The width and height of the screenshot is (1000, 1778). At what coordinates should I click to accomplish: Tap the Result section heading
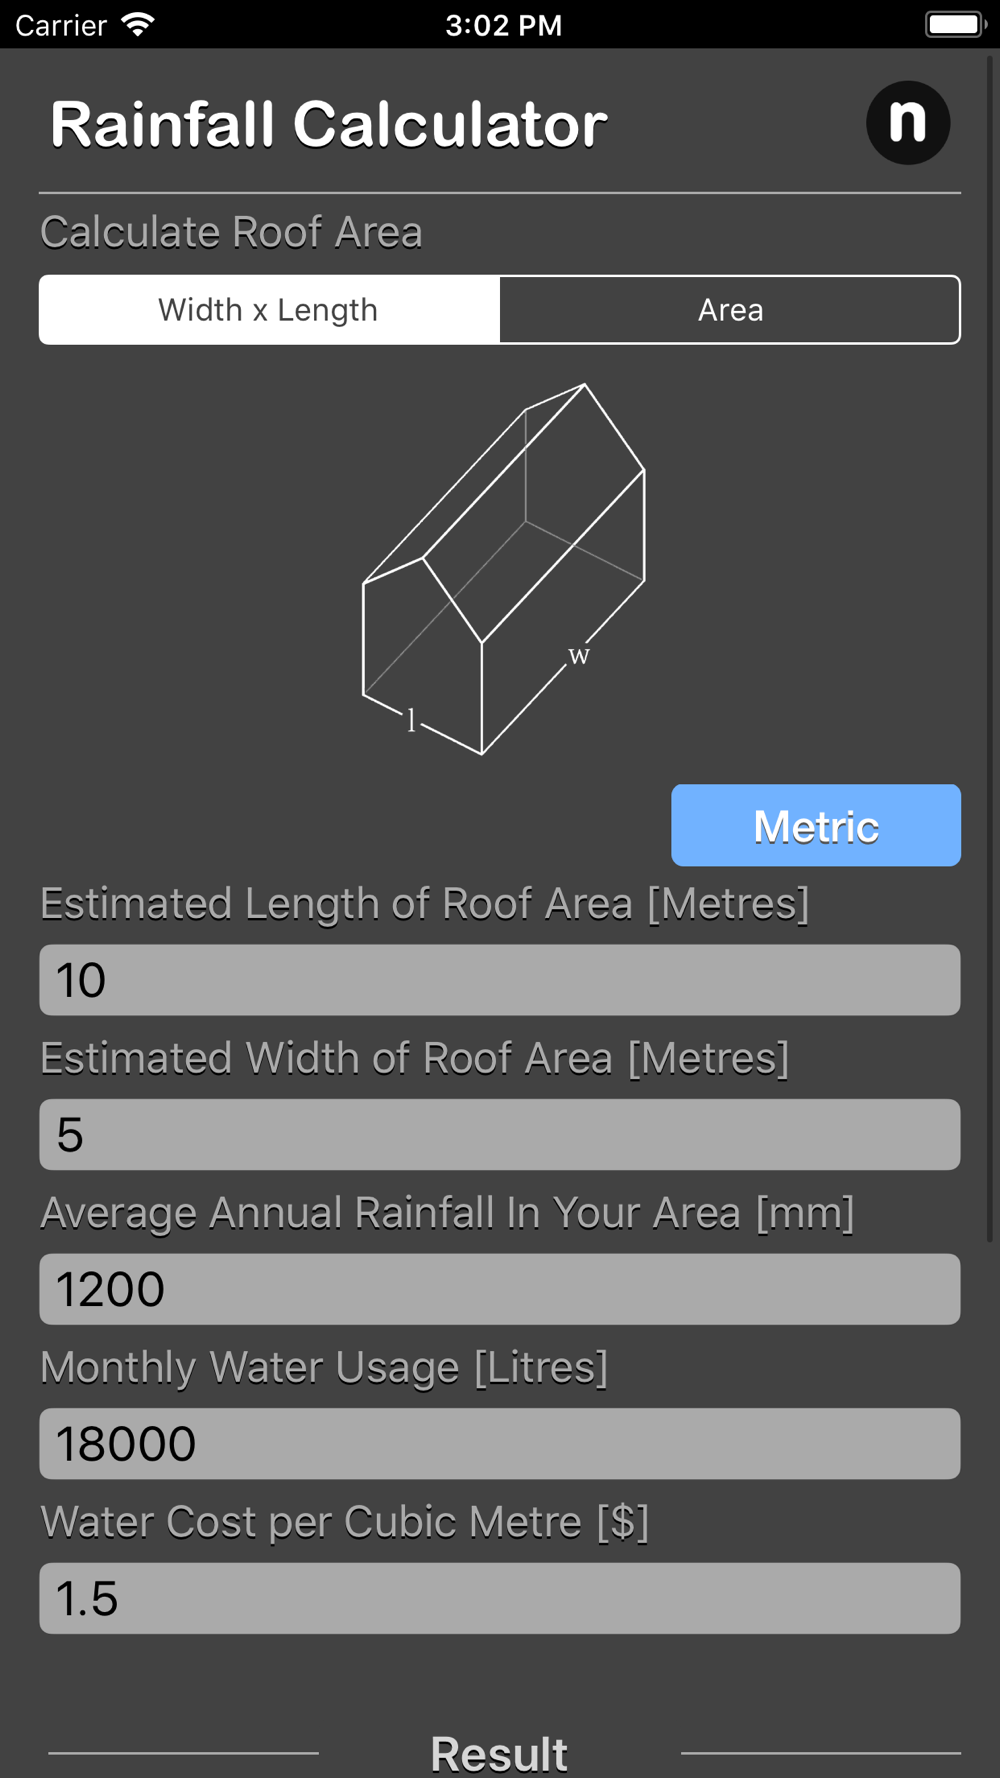499,1754
